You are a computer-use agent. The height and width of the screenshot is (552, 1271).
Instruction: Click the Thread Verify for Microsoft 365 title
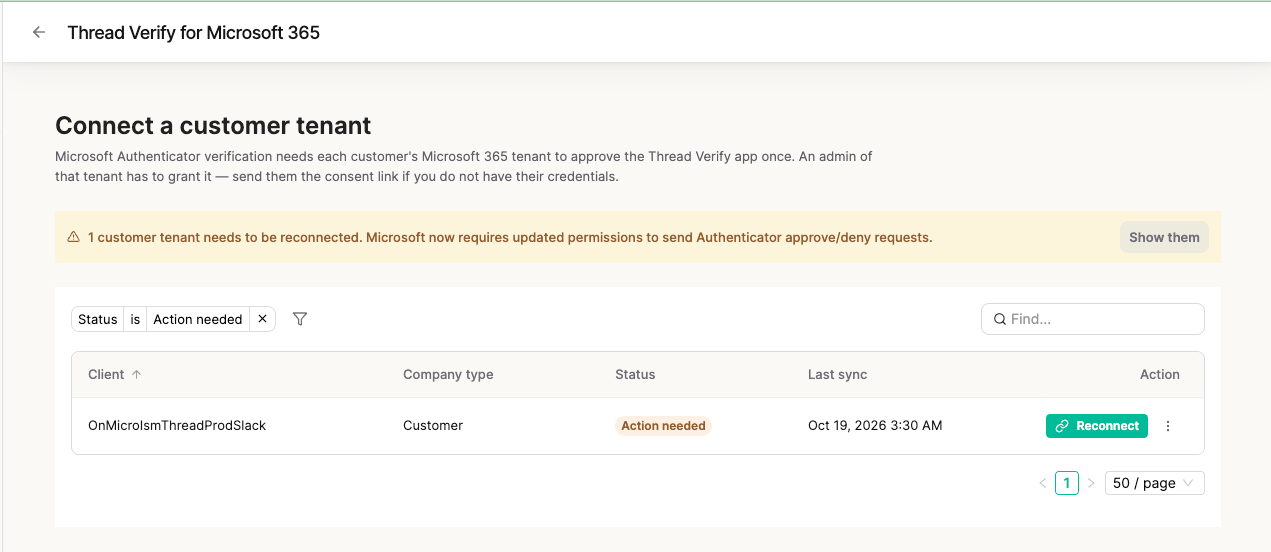click(194, 32)
